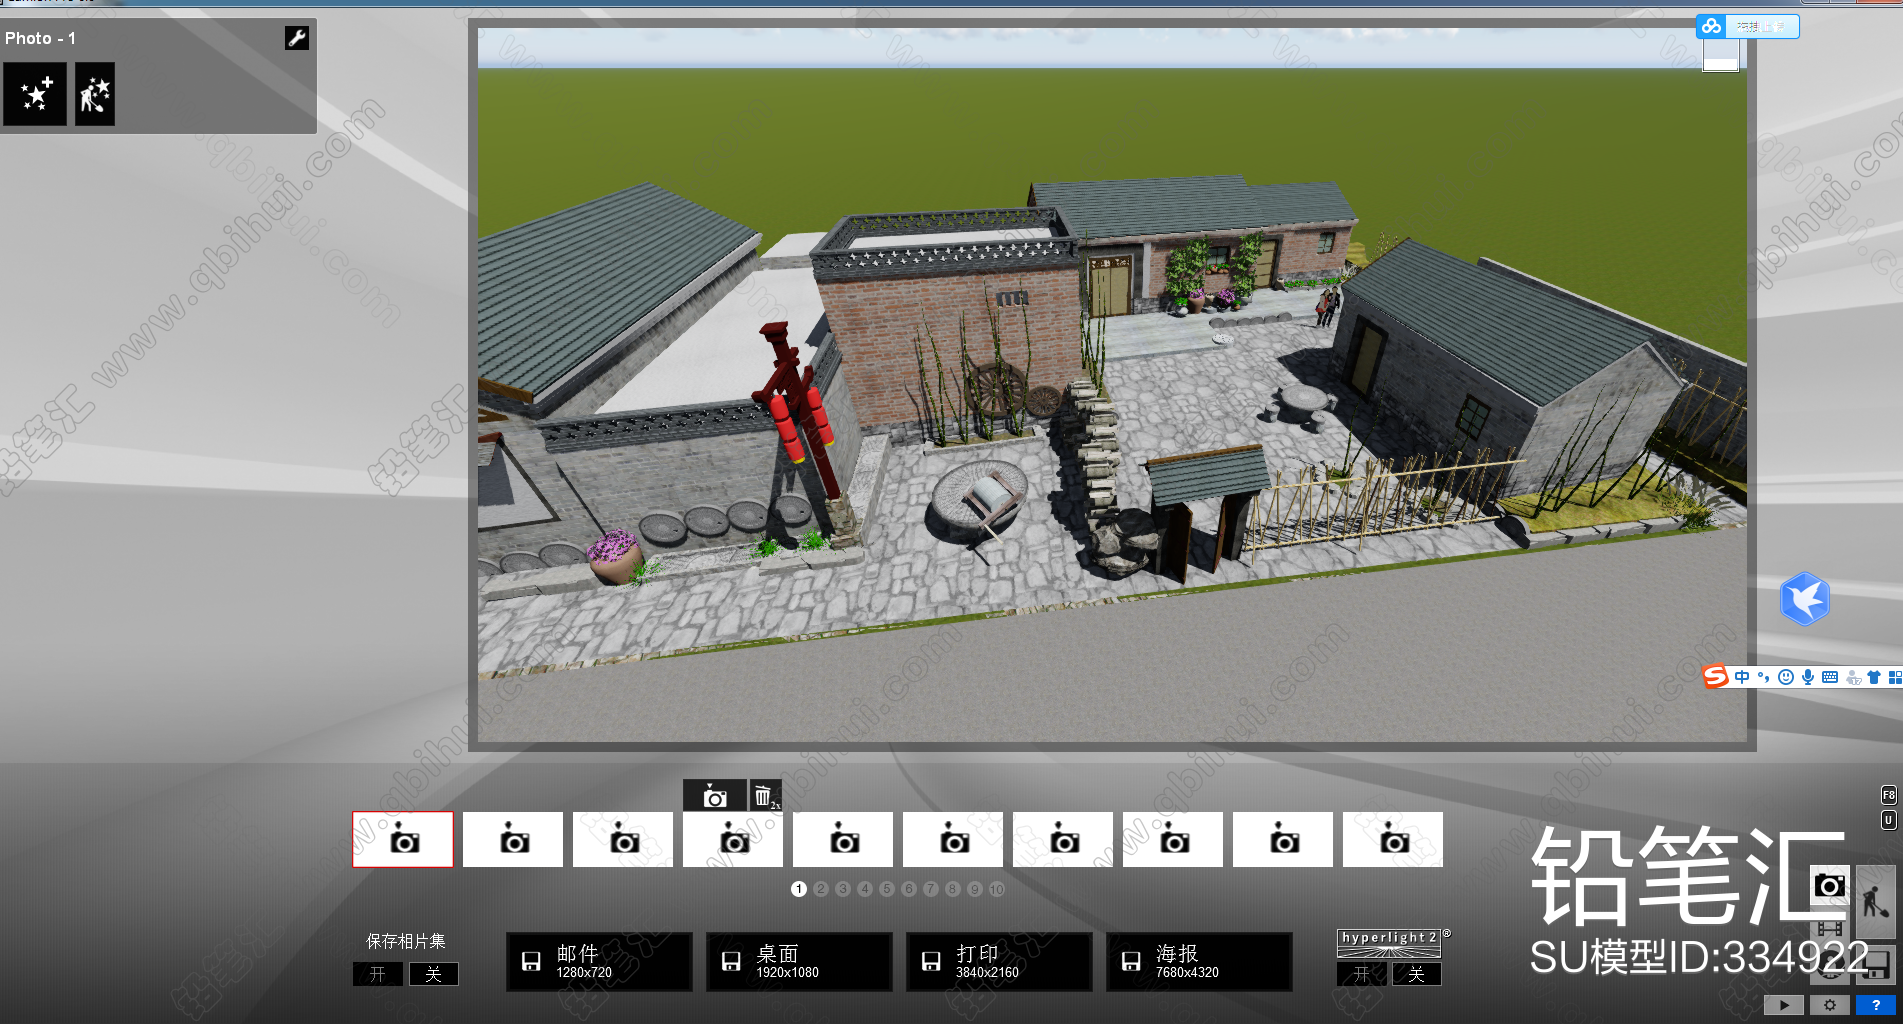This screenshot has height=1024, width=1903.
Task: Select the second photo slot
Action: [513, 839]
